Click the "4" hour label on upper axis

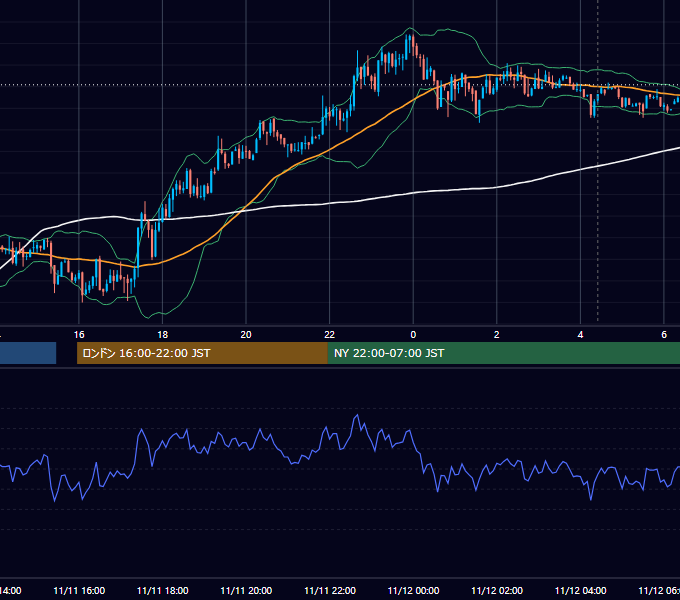[580, 334]
